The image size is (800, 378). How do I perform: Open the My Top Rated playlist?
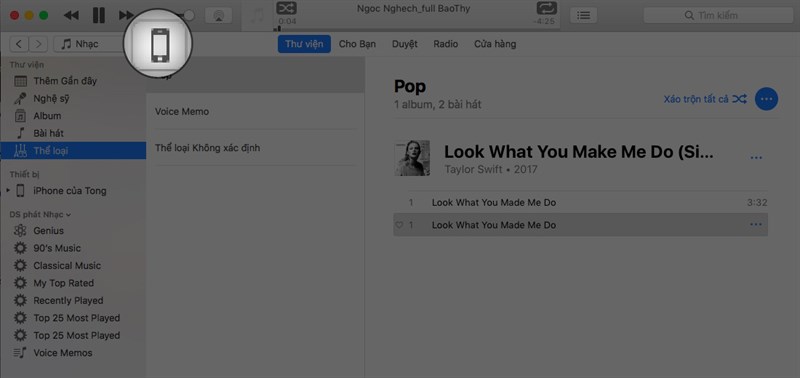coord(73,283)
